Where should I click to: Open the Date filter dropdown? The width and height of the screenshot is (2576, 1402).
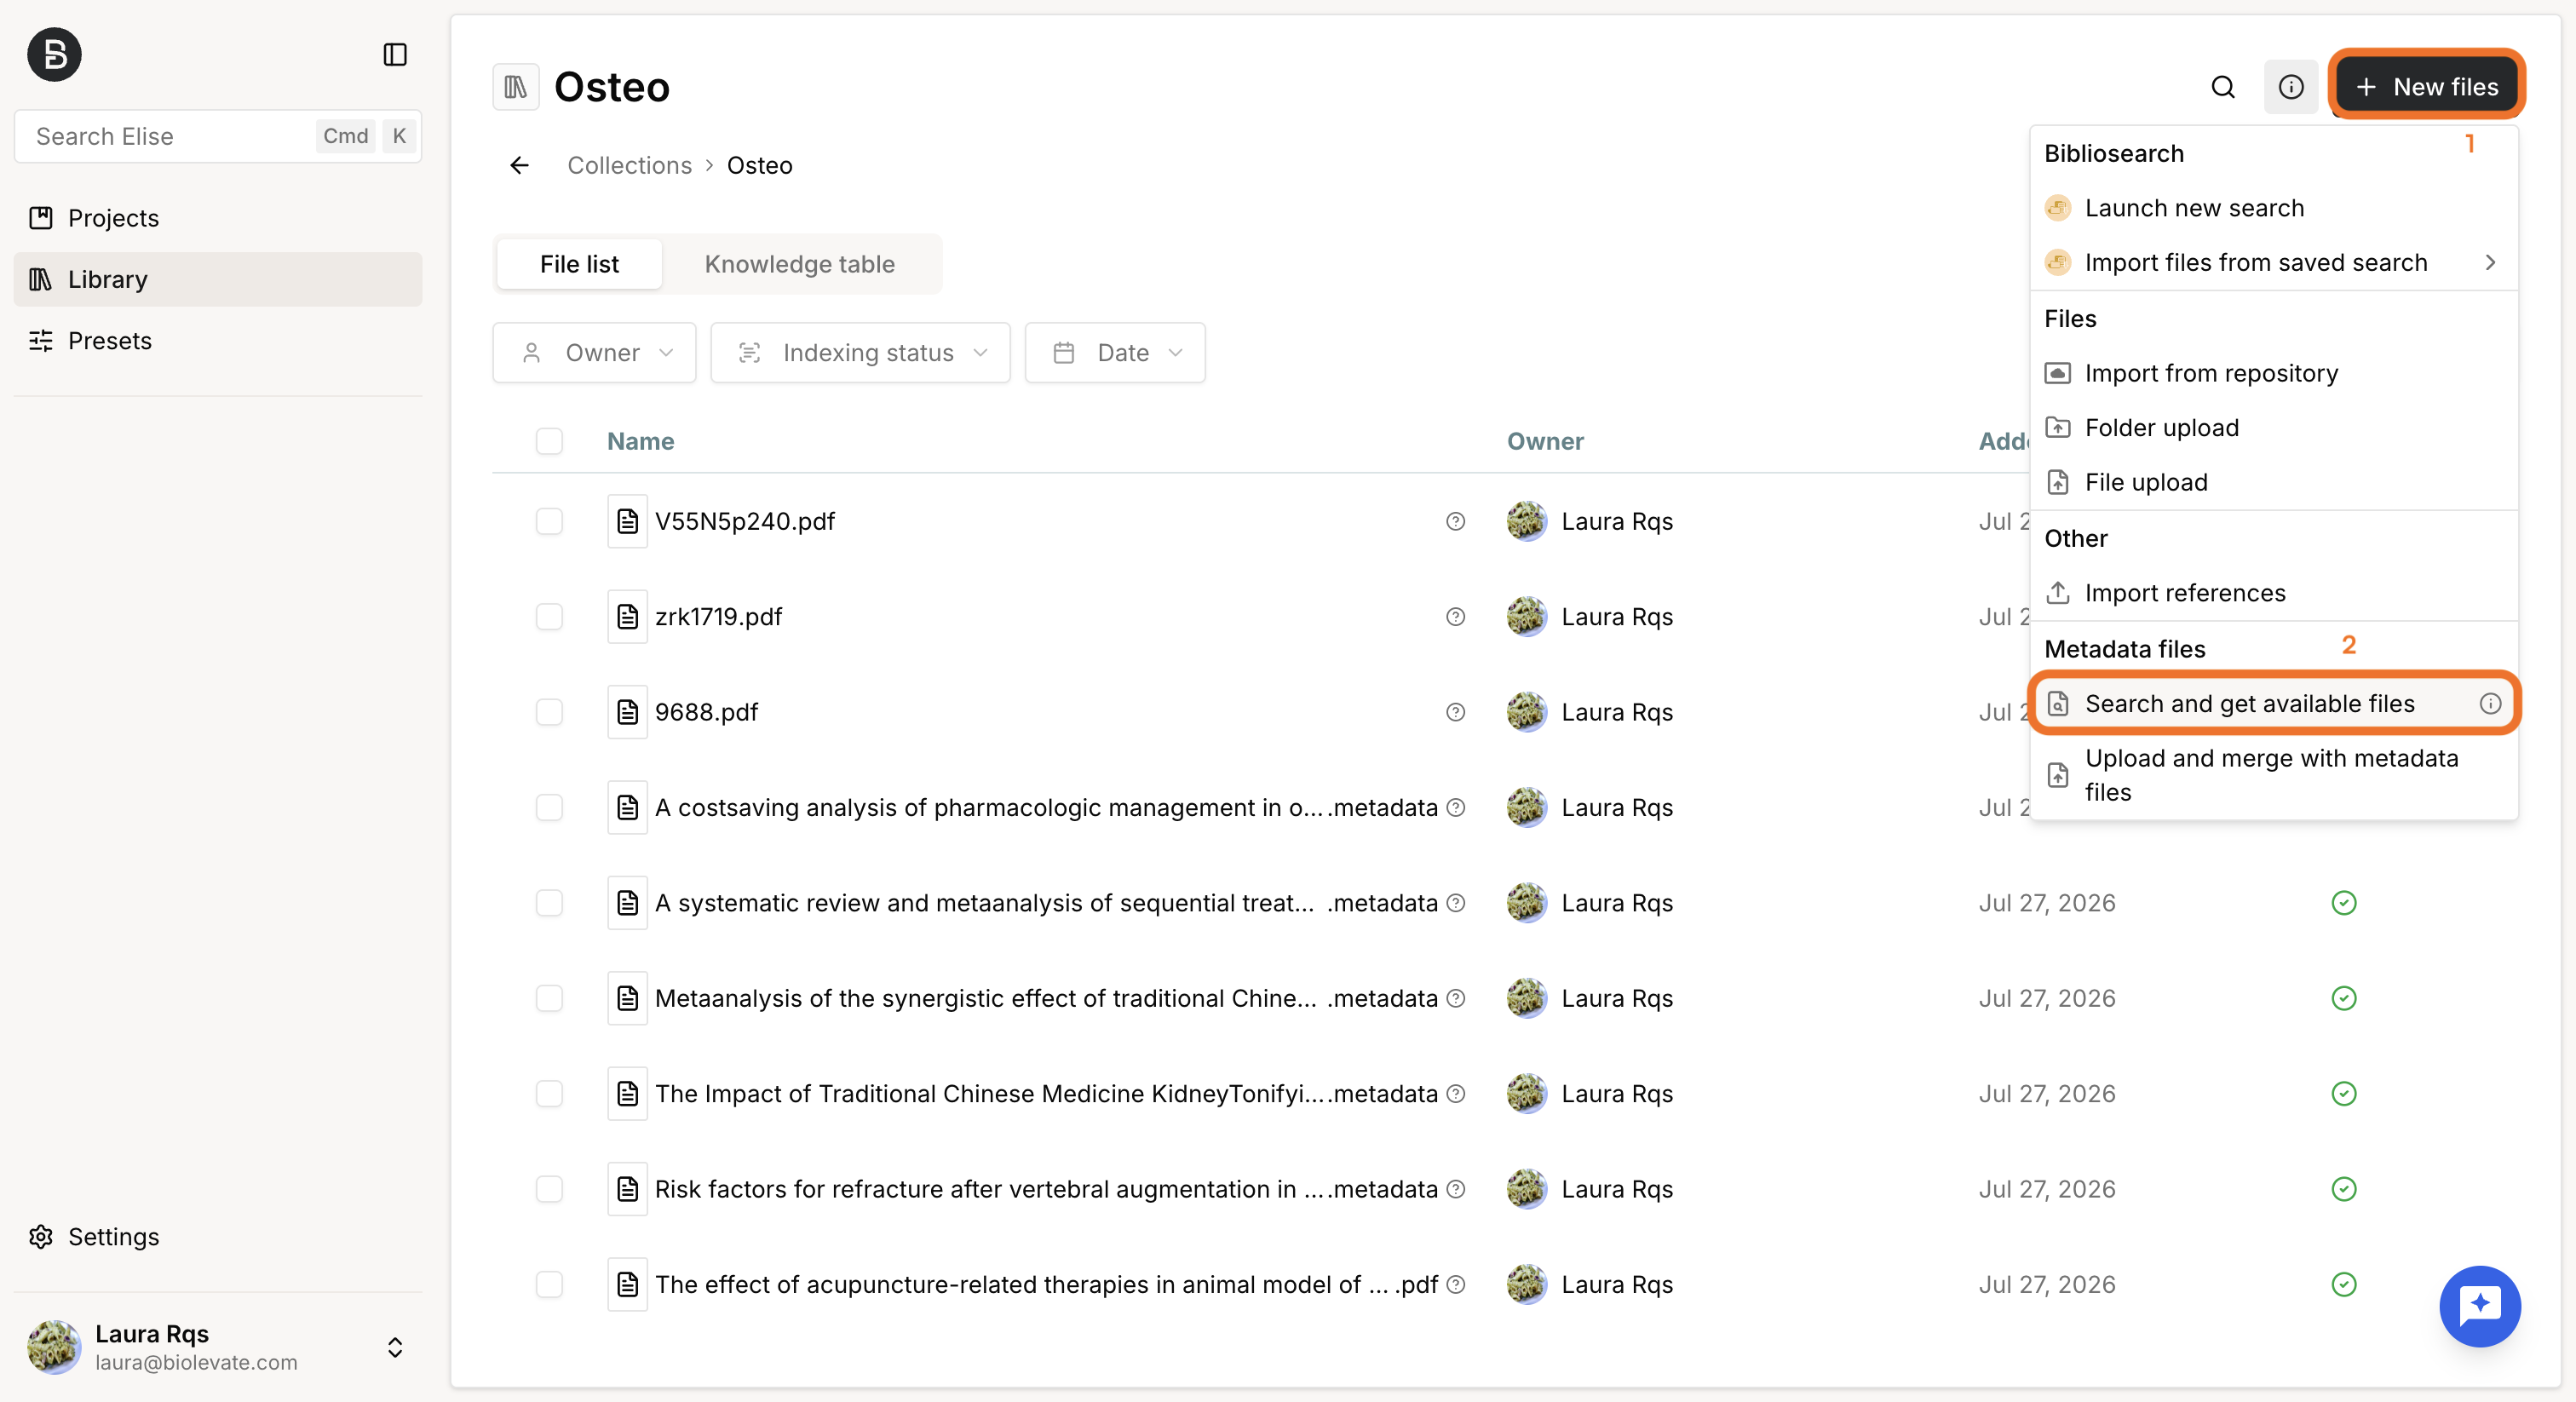coord(1115,353)
